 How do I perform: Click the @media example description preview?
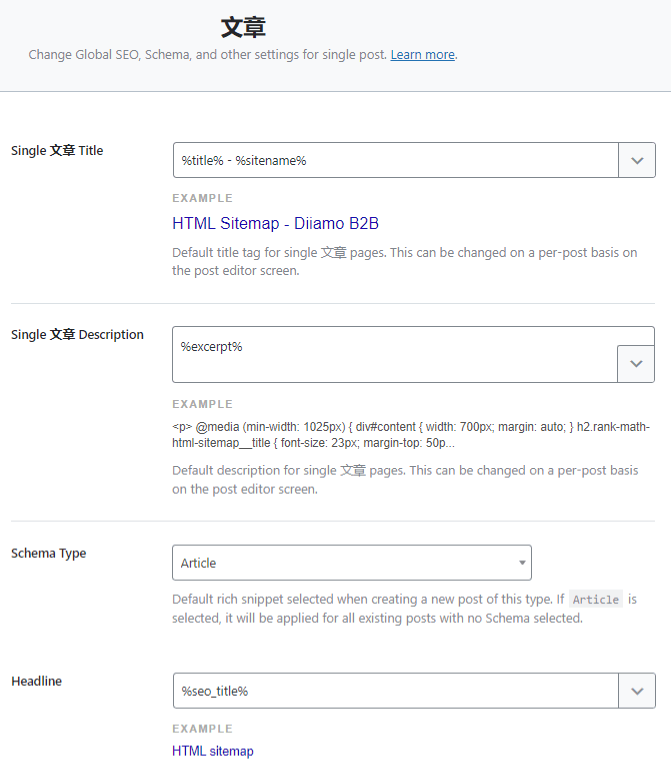pyautogui.click(x=410, y=434)
